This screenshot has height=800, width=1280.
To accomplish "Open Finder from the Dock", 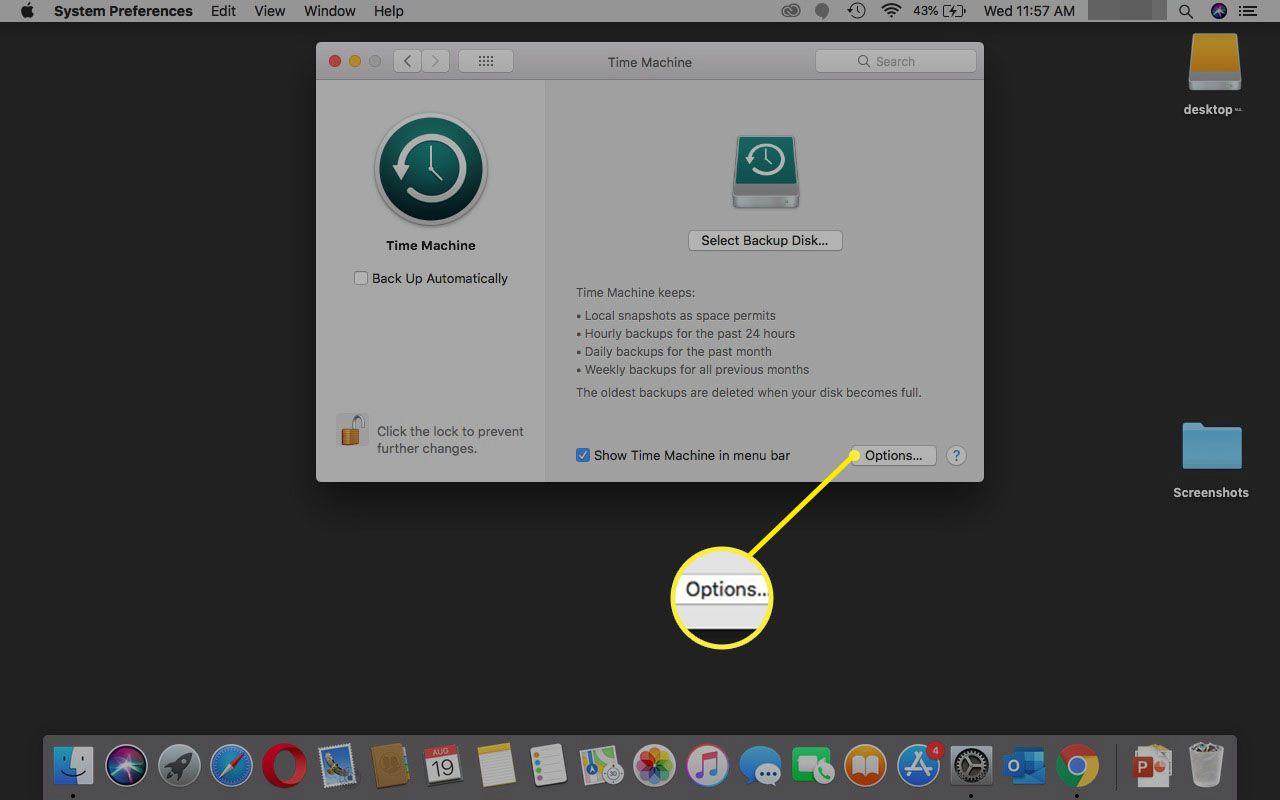I will click(x=73, y=766).
